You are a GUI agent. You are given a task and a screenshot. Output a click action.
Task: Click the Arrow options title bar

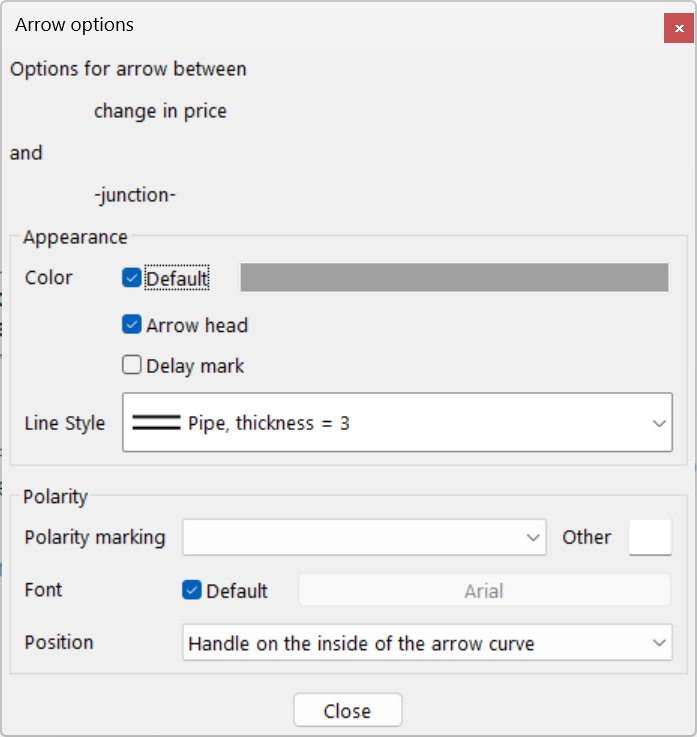300,25
